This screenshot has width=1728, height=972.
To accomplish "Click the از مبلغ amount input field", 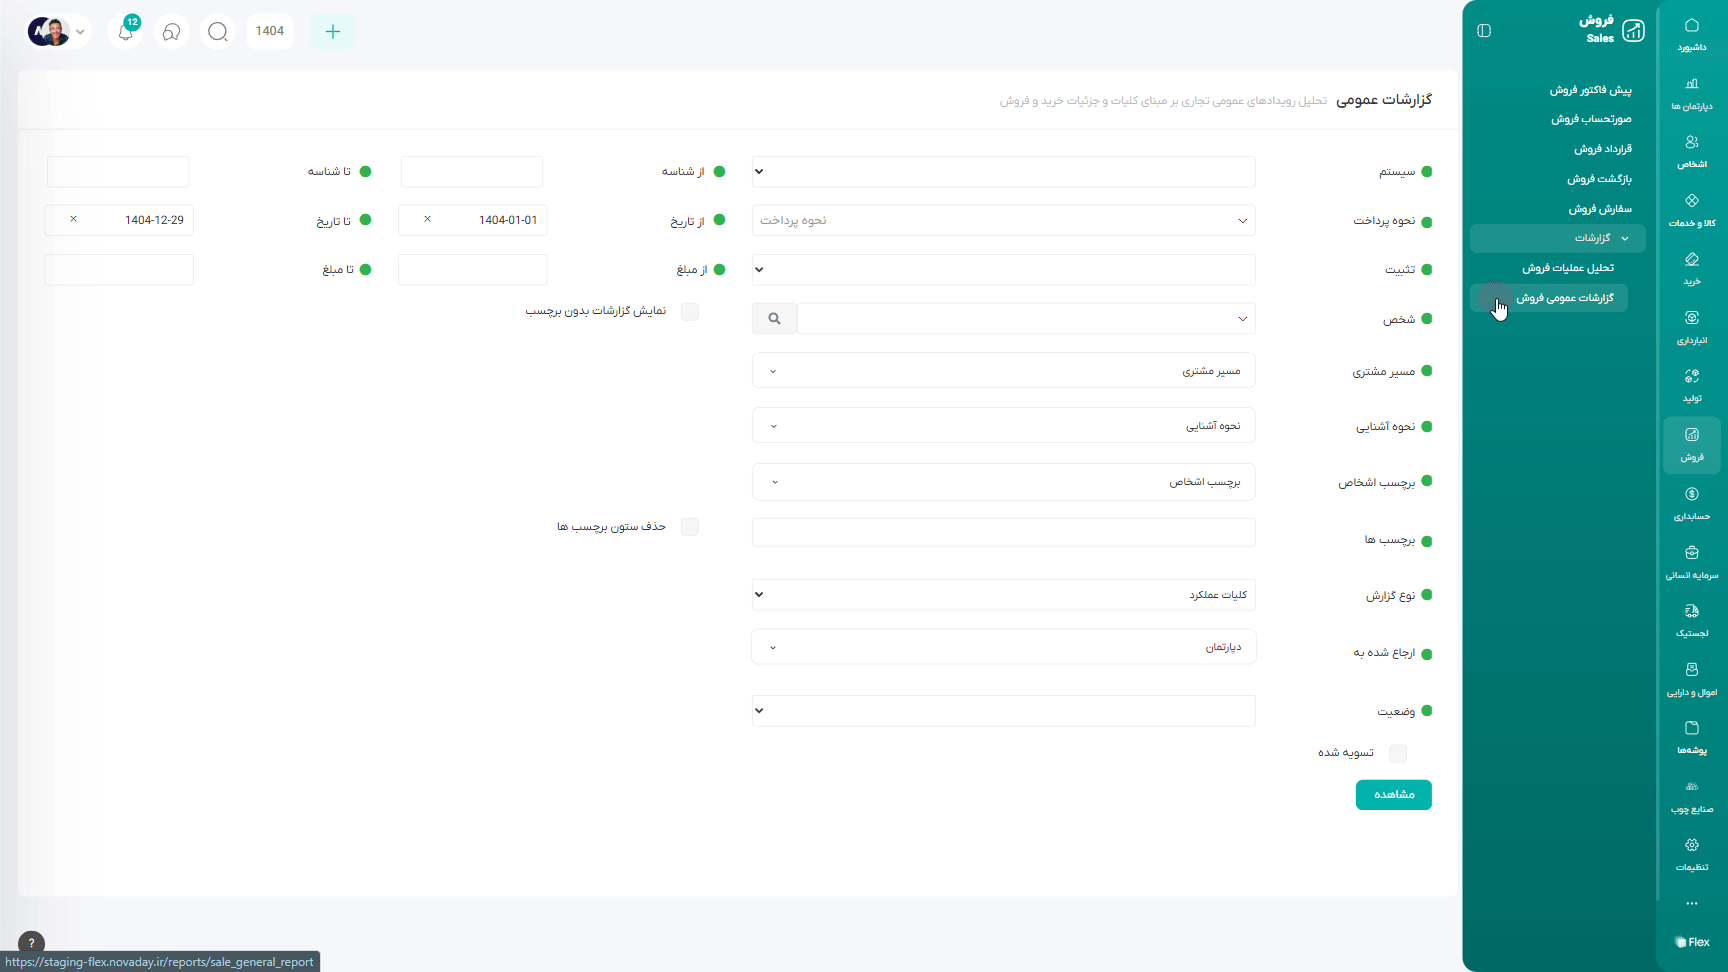I will [x=472, y=270].
